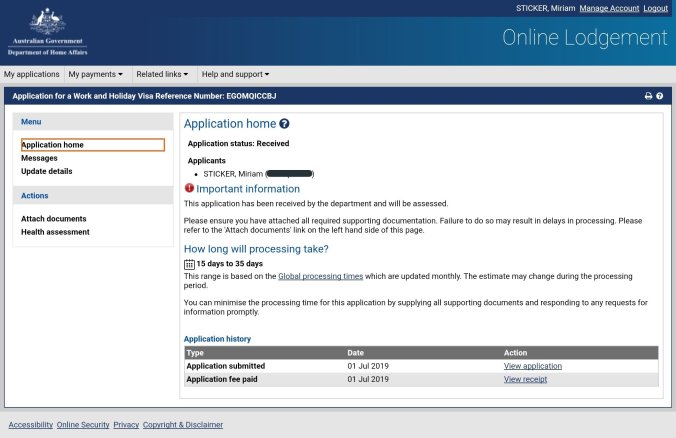Follow the Global processing times link
This screenshot has height=438, width=676.
click(320, 276)
